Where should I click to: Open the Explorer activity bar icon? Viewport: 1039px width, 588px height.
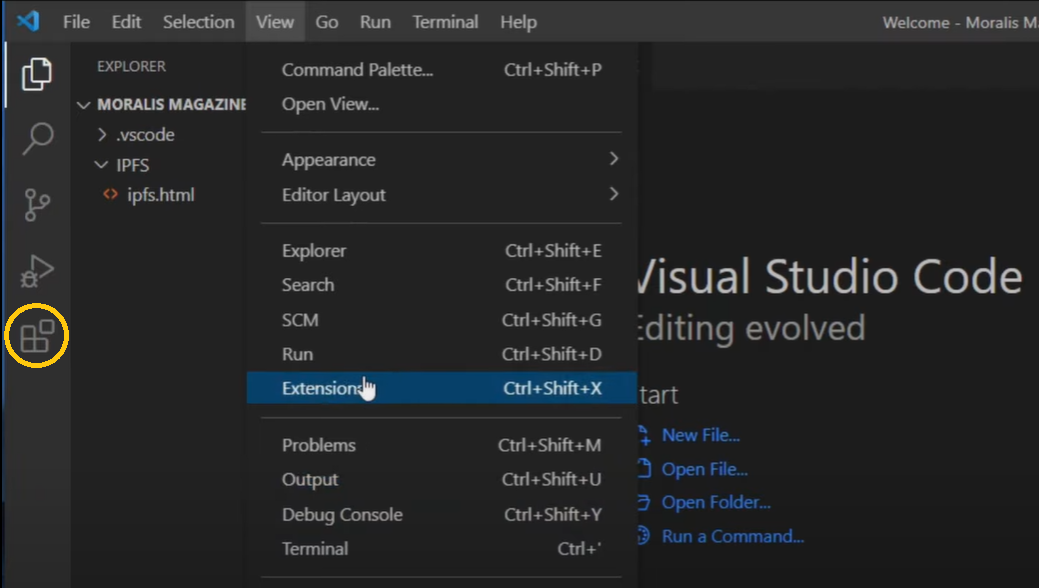tap(37, 74)
